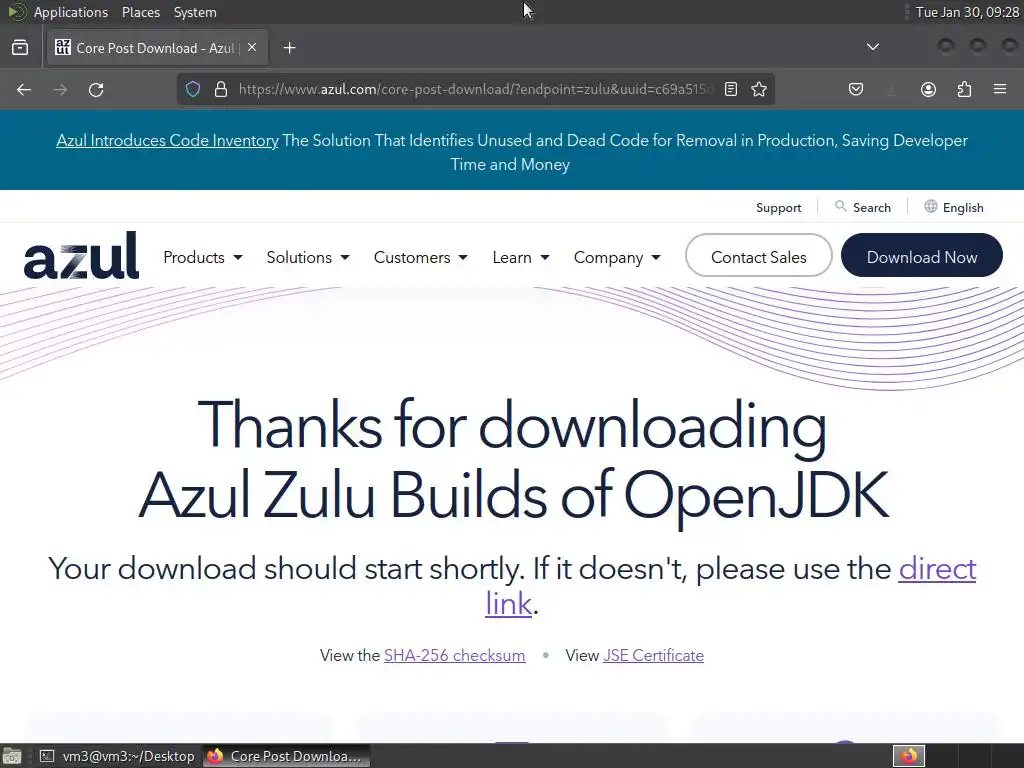Click the List all tabs chevron
Screen dimensions: 1024x768
[872, 47]
